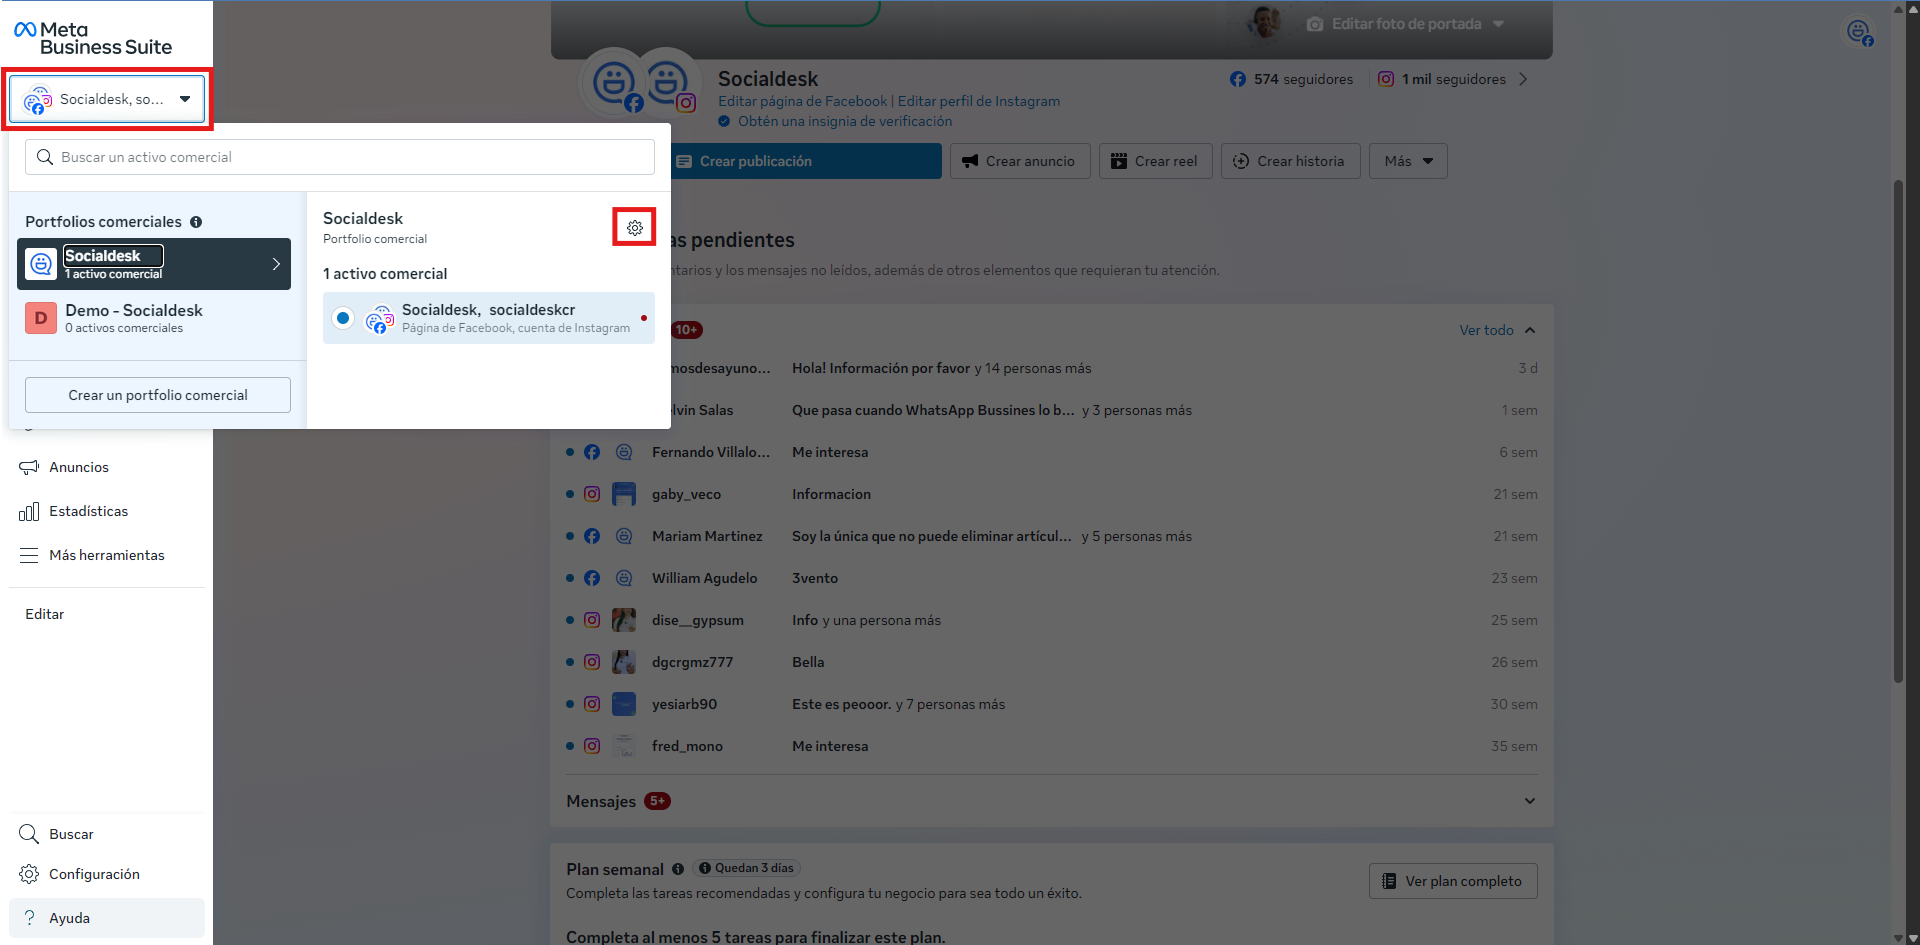Select Demo - Socialdesk portfolio
Screen dimensions: 1920x945
click(154, 318)
